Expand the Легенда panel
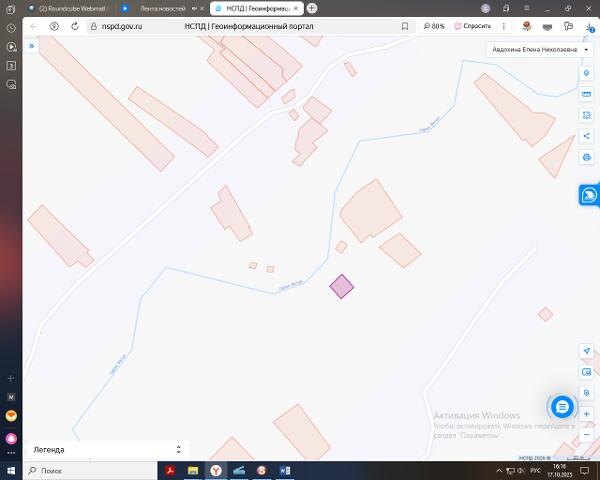This screenshot has width=600, height=480. click(108, 449)
